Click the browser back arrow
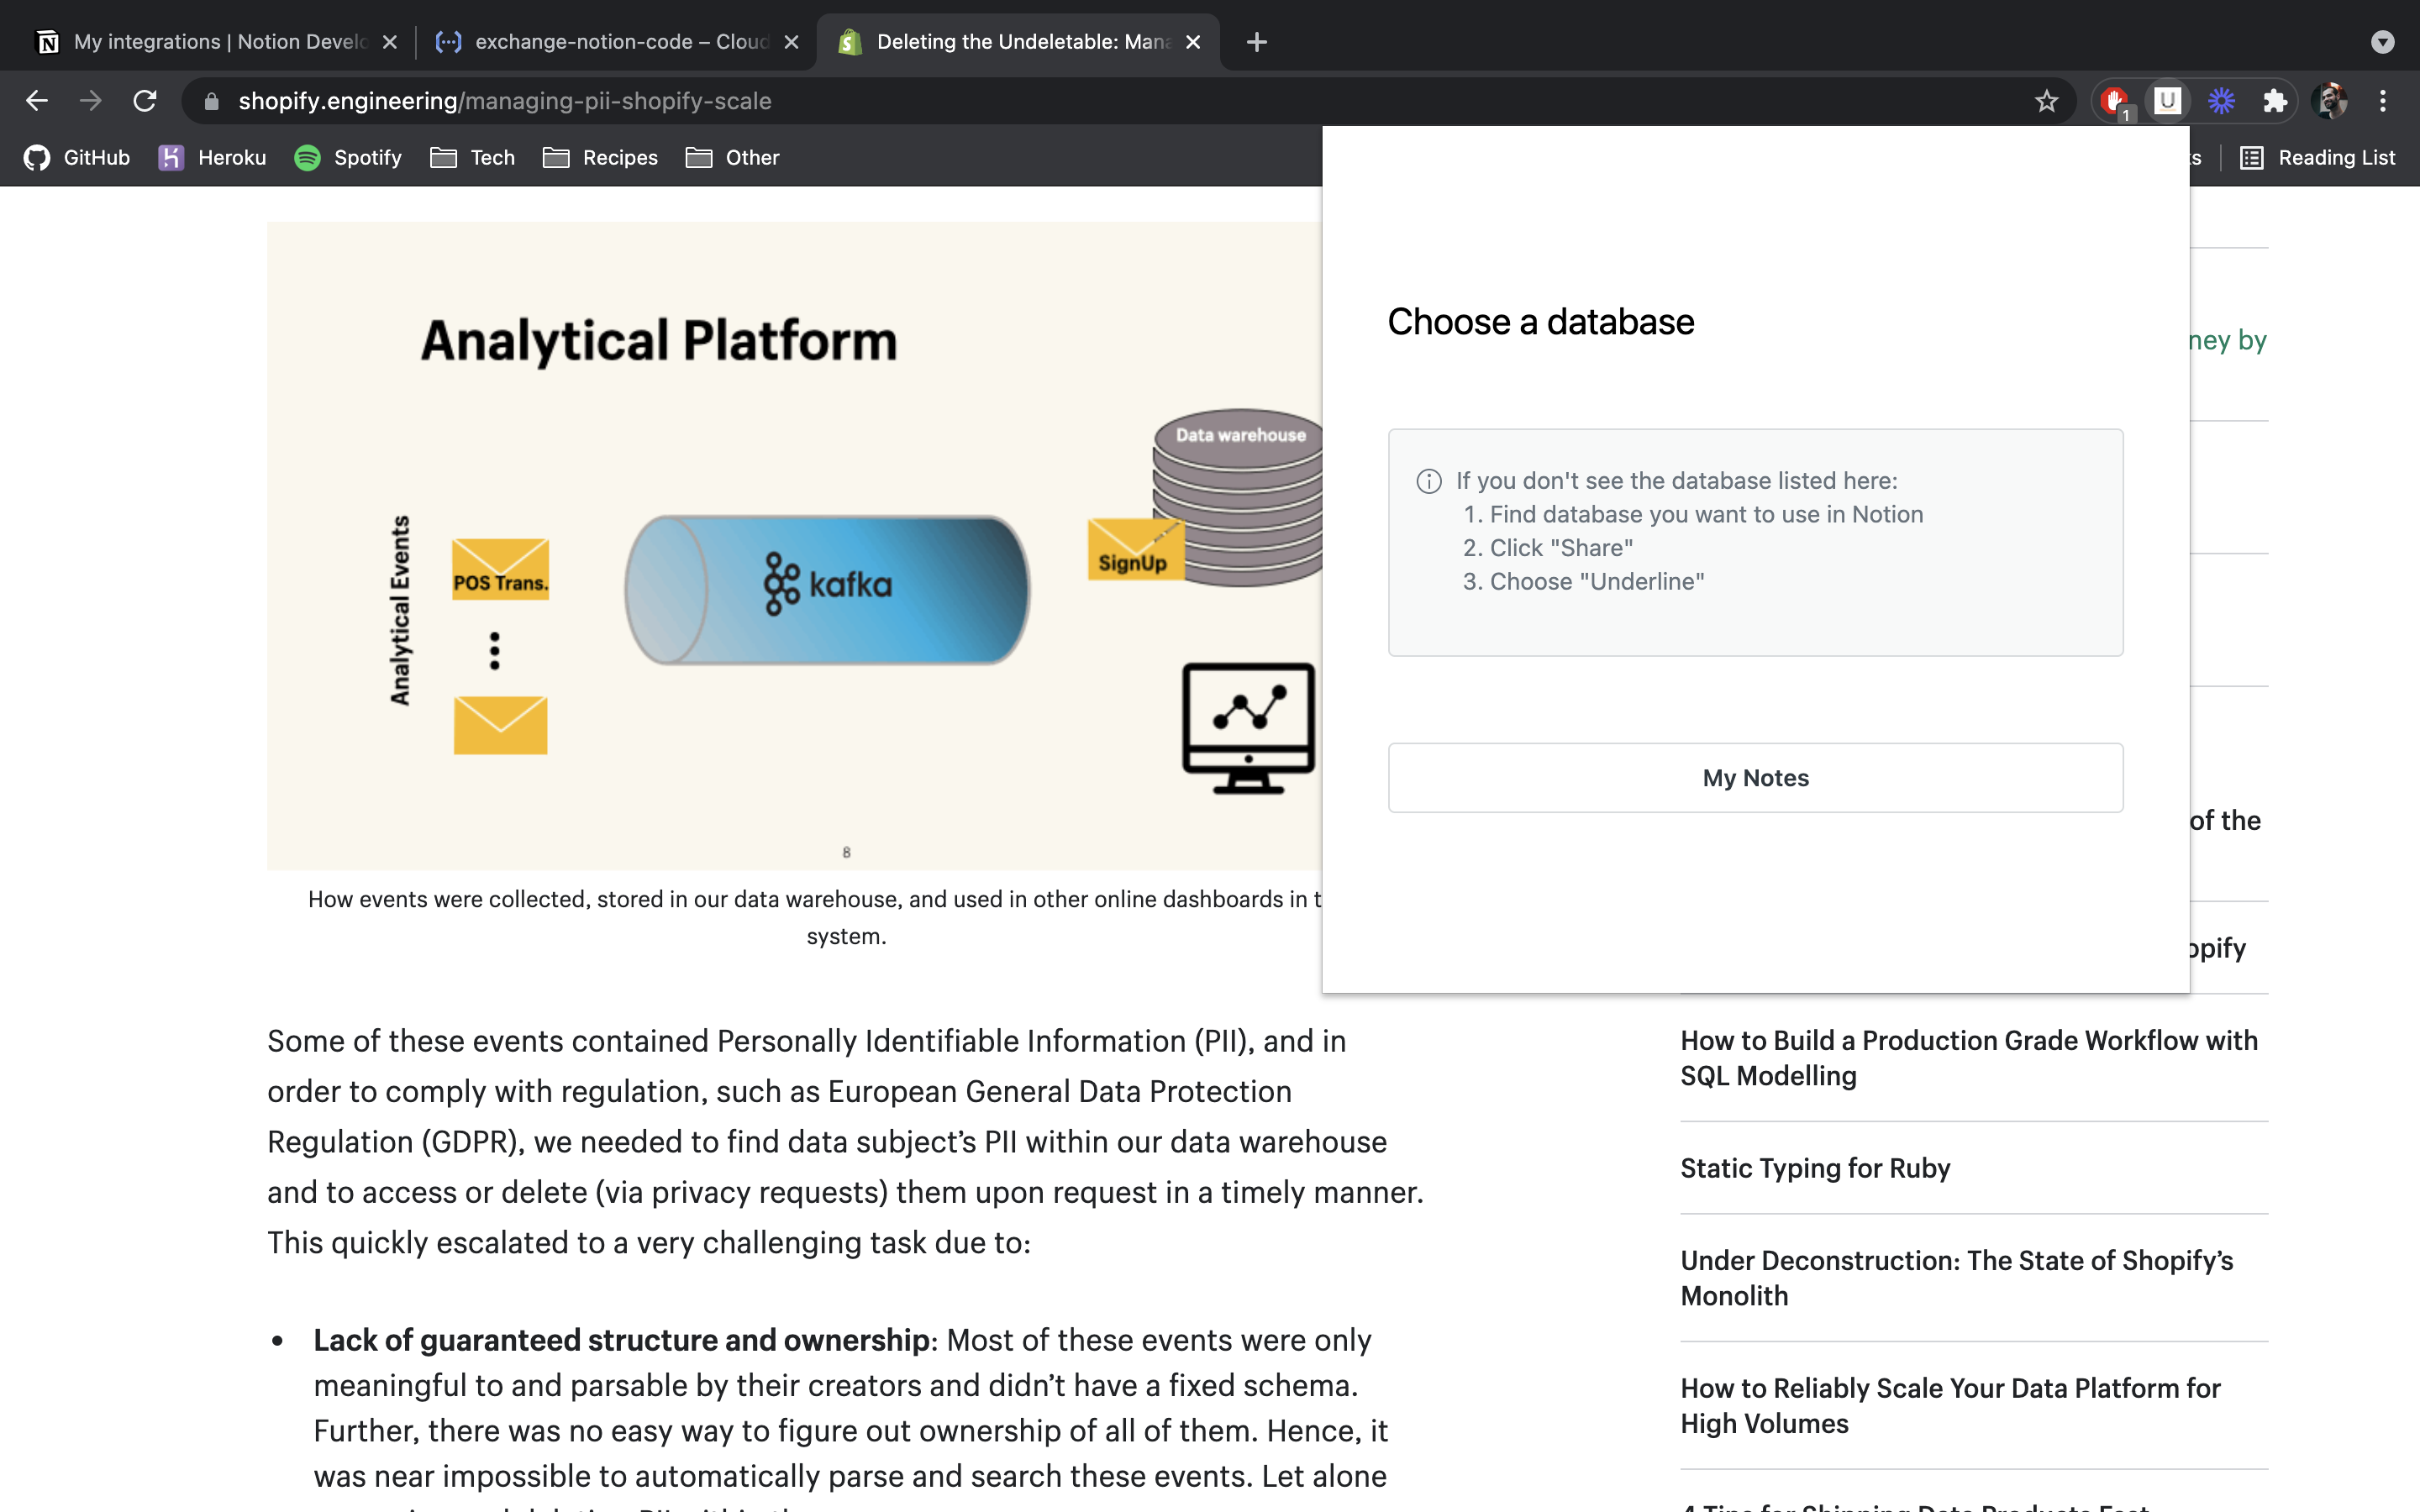 click(37, 101)
